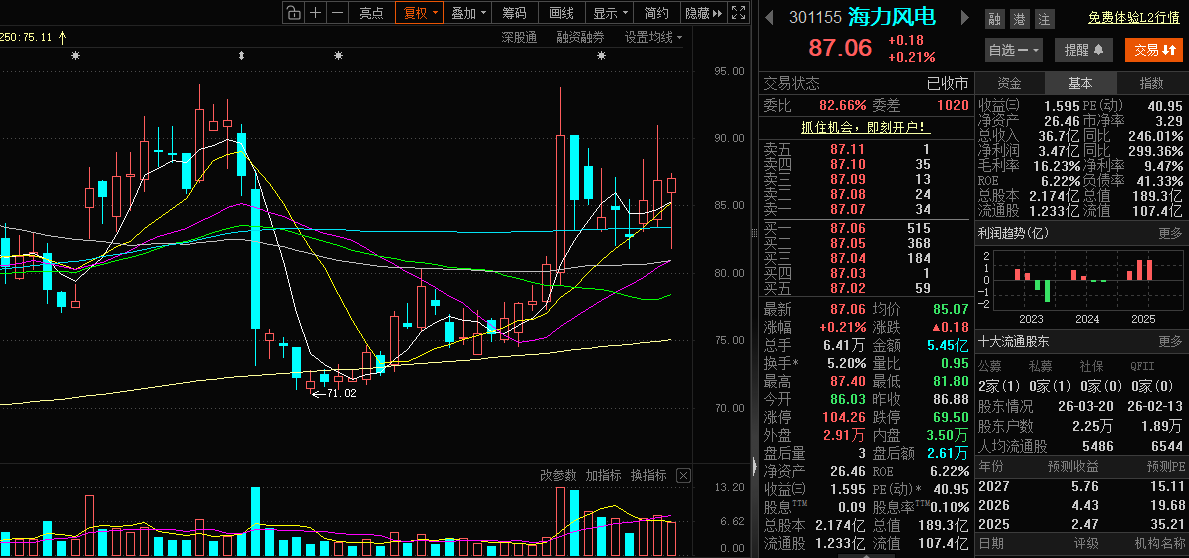Open the 筹码 chip distribution

click(x=514, y=13)
